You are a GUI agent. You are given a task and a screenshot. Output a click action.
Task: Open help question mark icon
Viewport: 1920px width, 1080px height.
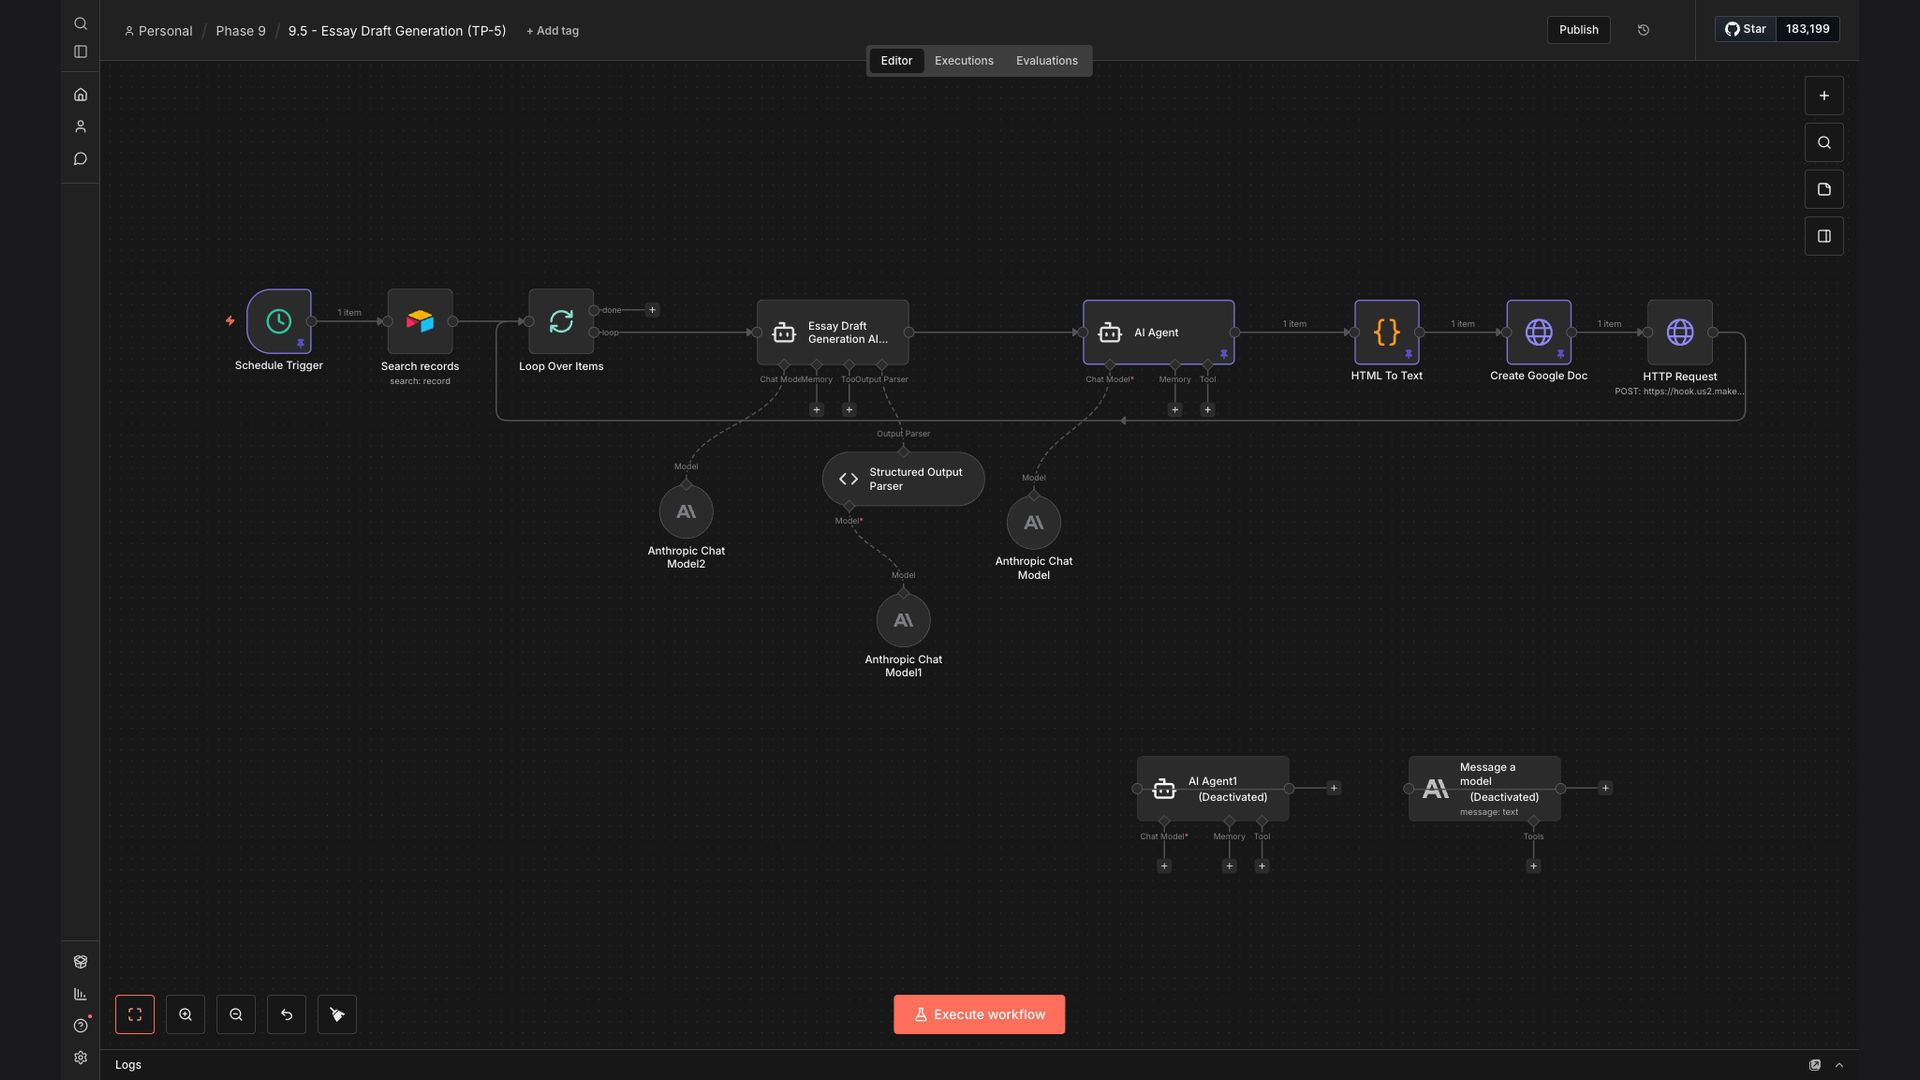tap(80, 1025)
